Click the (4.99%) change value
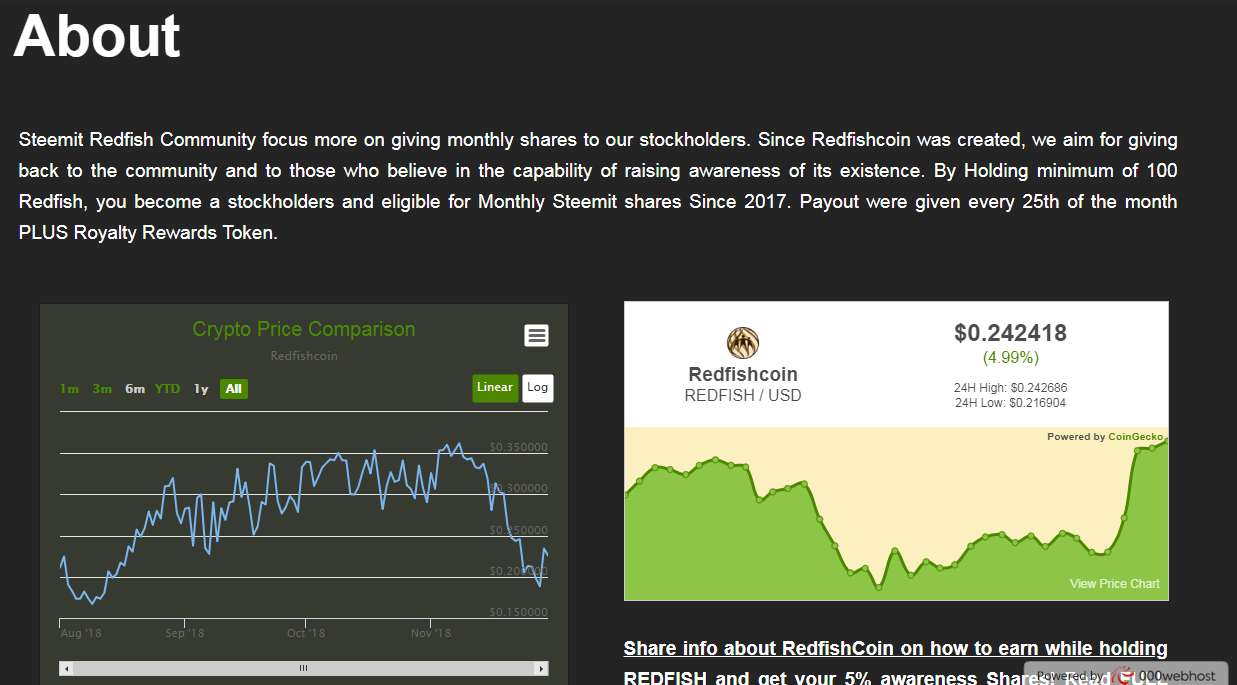1237x685 pixels. click(1011, 358)
